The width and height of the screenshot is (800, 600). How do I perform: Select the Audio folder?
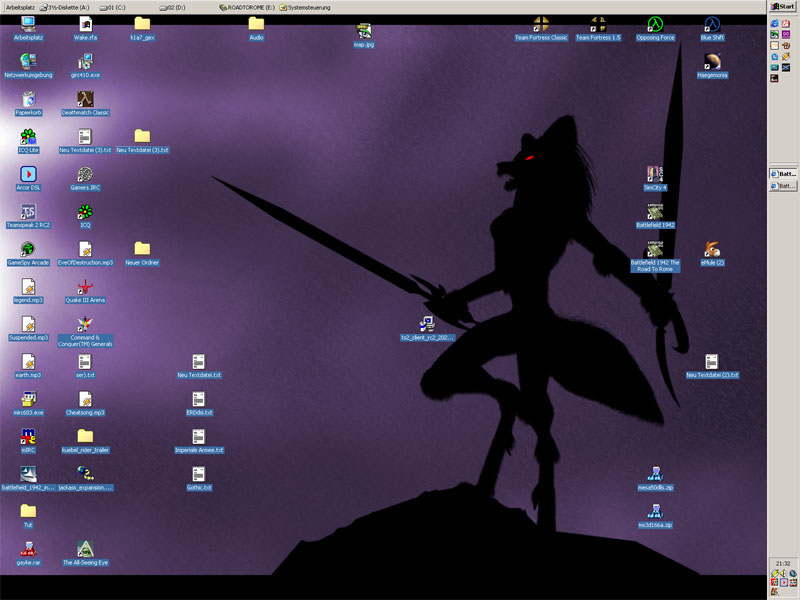(x=256, y=28)
